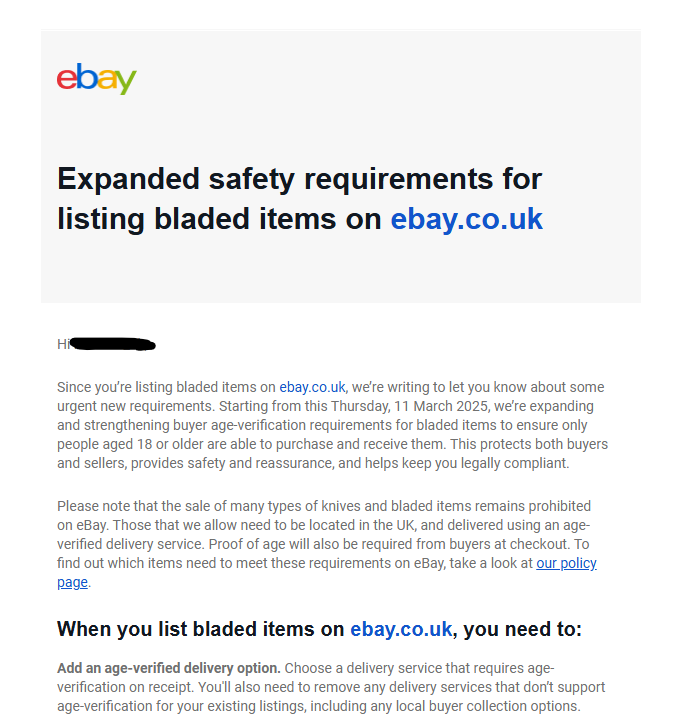
Task: Click ebay.co.uk link in "When you list" subheading
Action: point(401,629)
